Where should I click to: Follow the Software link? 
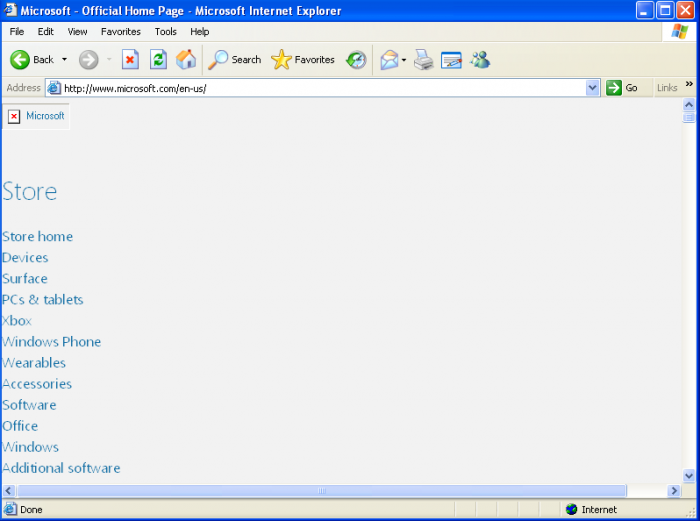(x=29, y=405)
